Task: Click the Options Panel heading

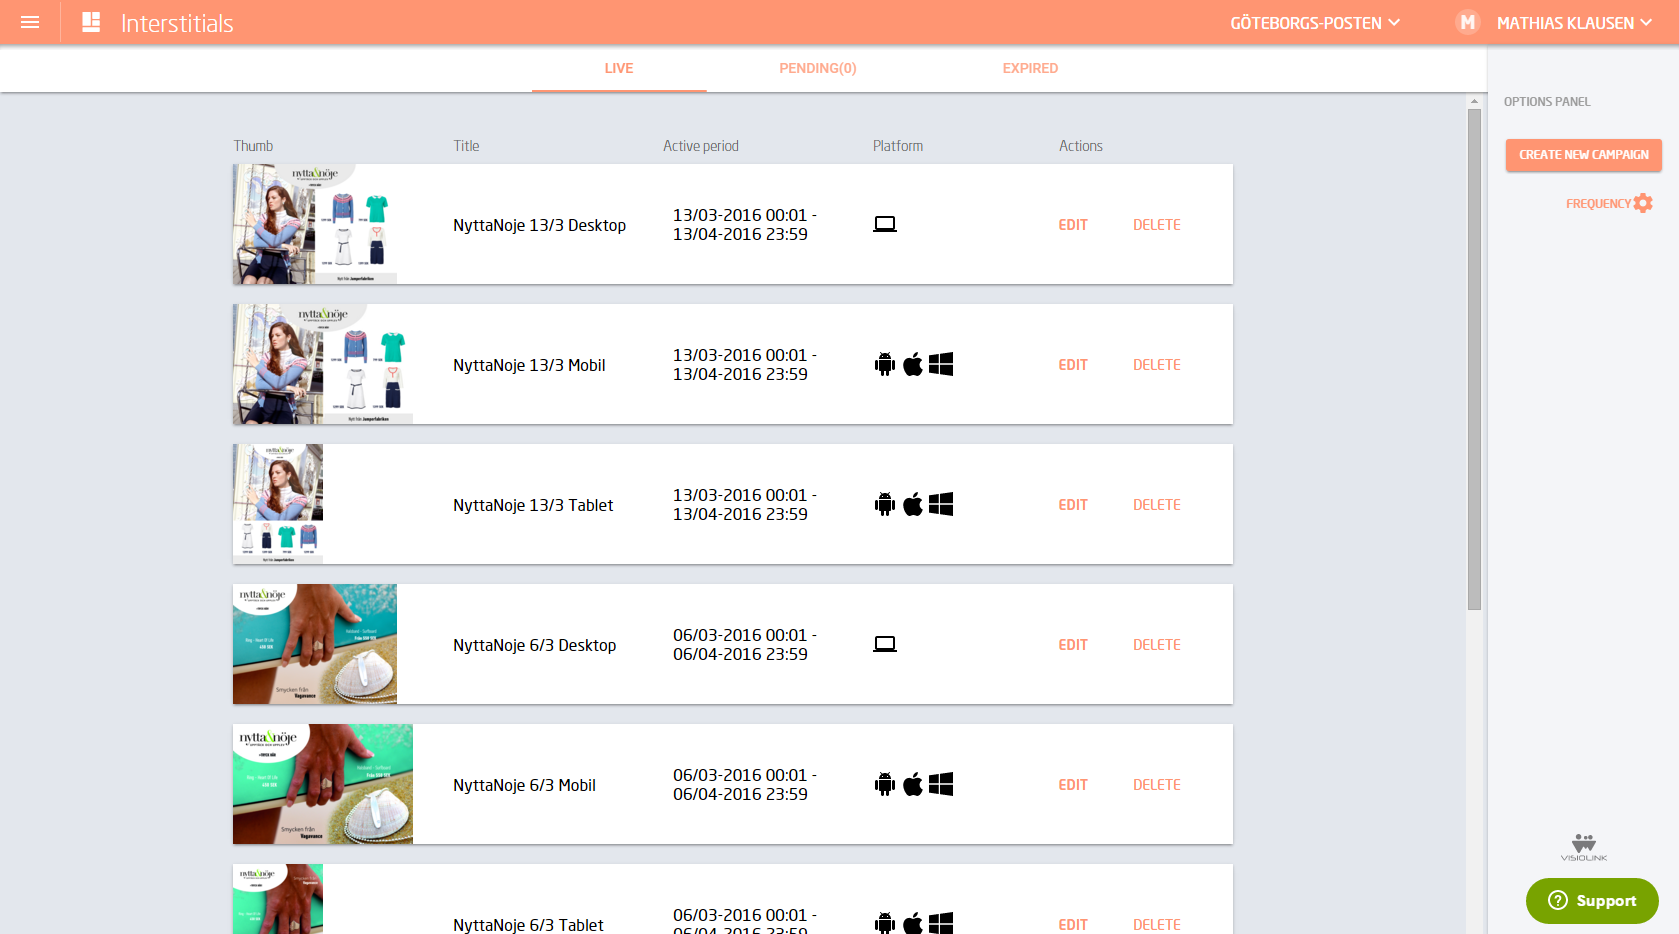Action: click(x=1547, y=102)
